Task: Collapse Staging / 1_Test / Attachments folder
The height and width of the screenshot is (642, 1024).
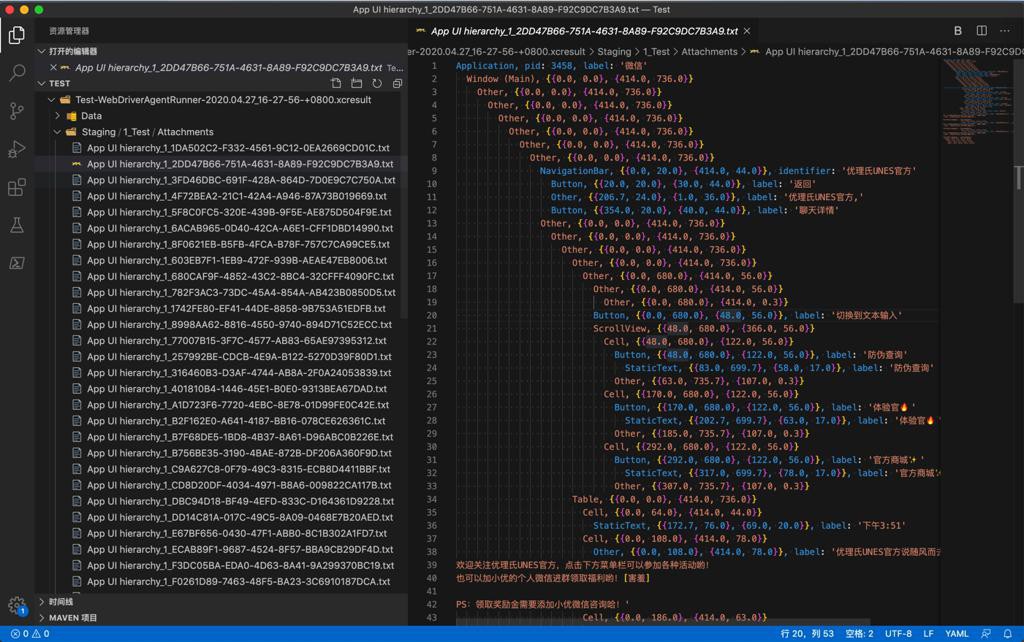Action: tap(148, 131)
